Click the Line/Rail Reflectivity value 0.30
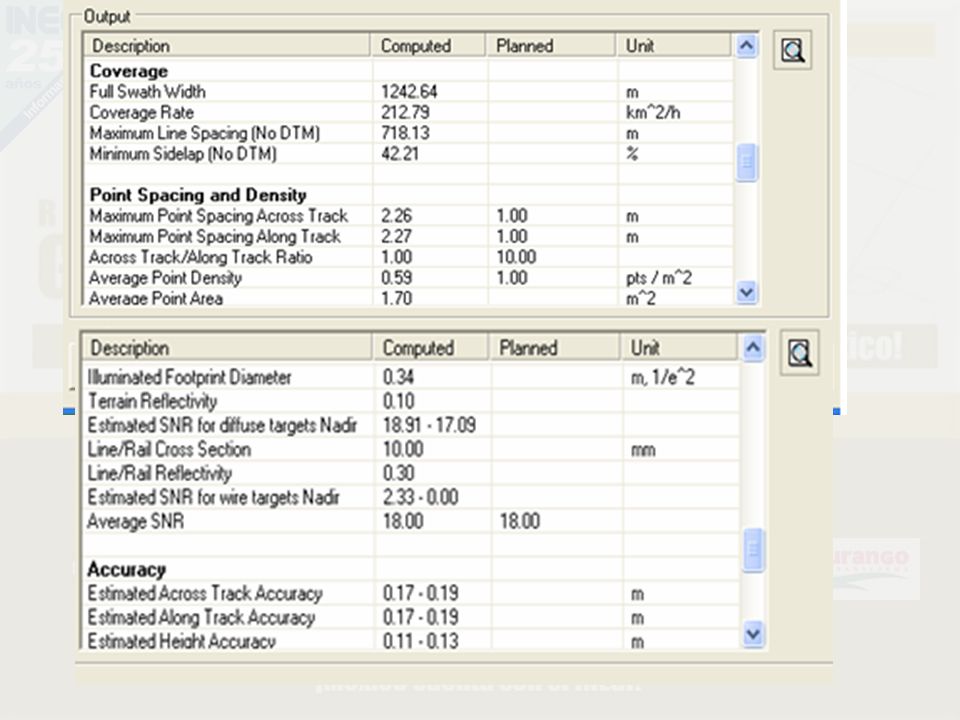The height and width of the screenshot is (720, 960). click(399, 473)
